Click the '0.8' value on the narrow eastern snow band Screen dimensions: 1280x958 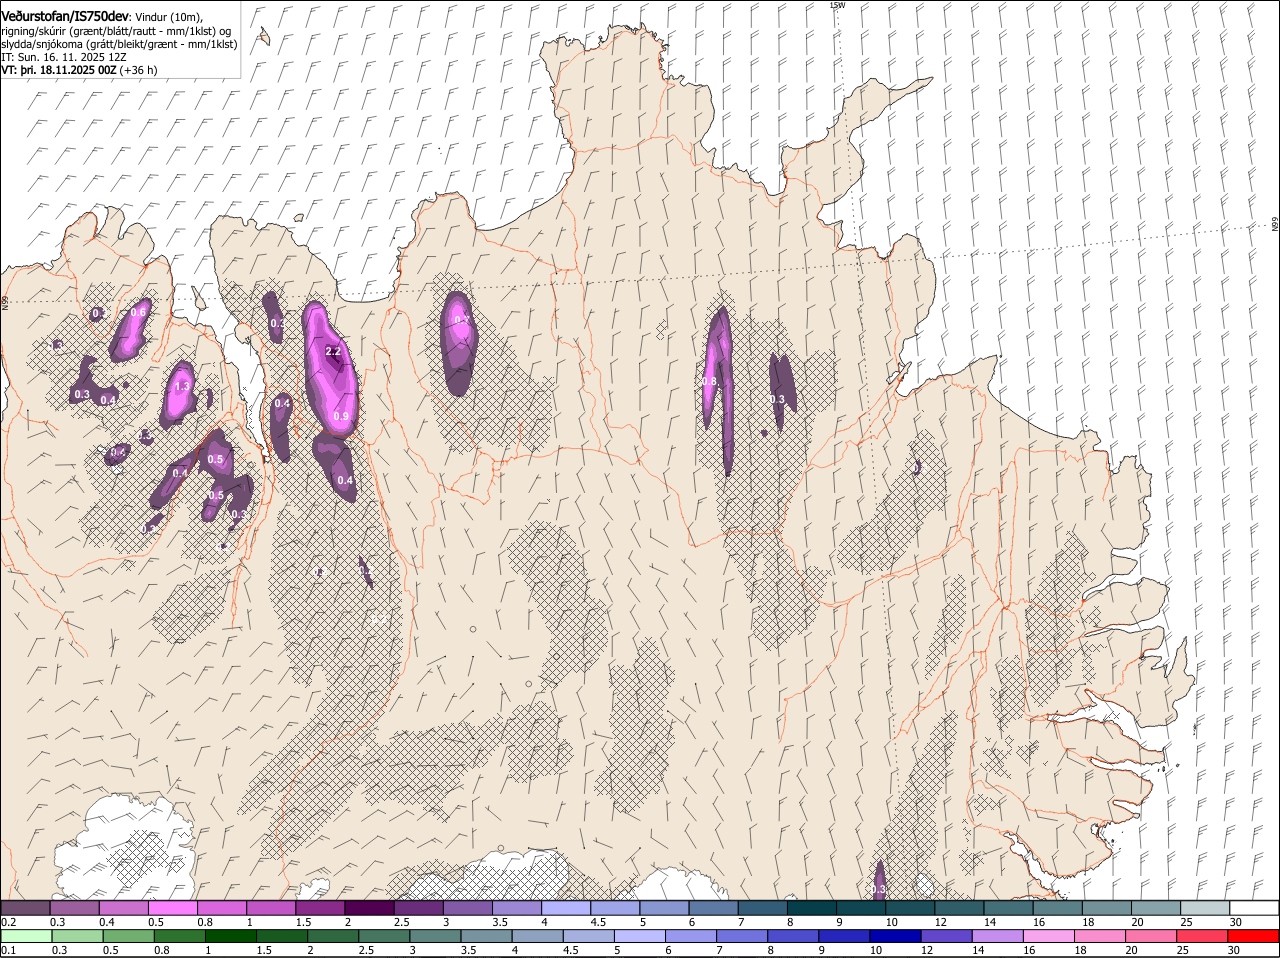coord(710,382)
